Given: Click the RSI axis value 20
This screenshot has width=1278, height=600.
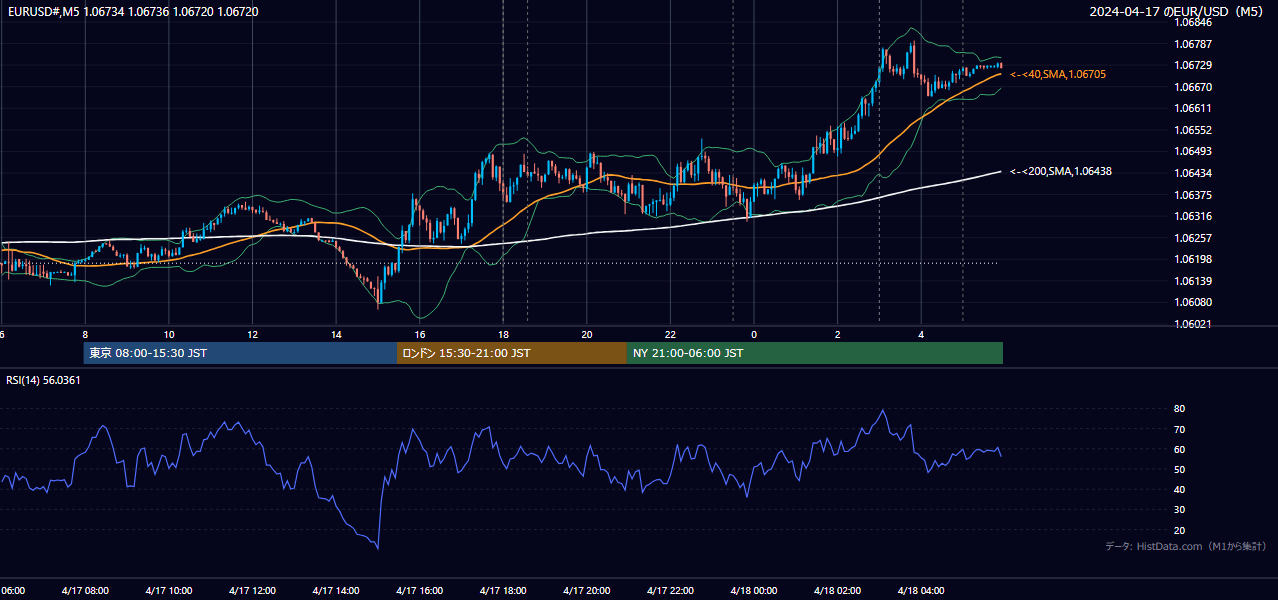Looking at the screenshot, I should 1179,530.
